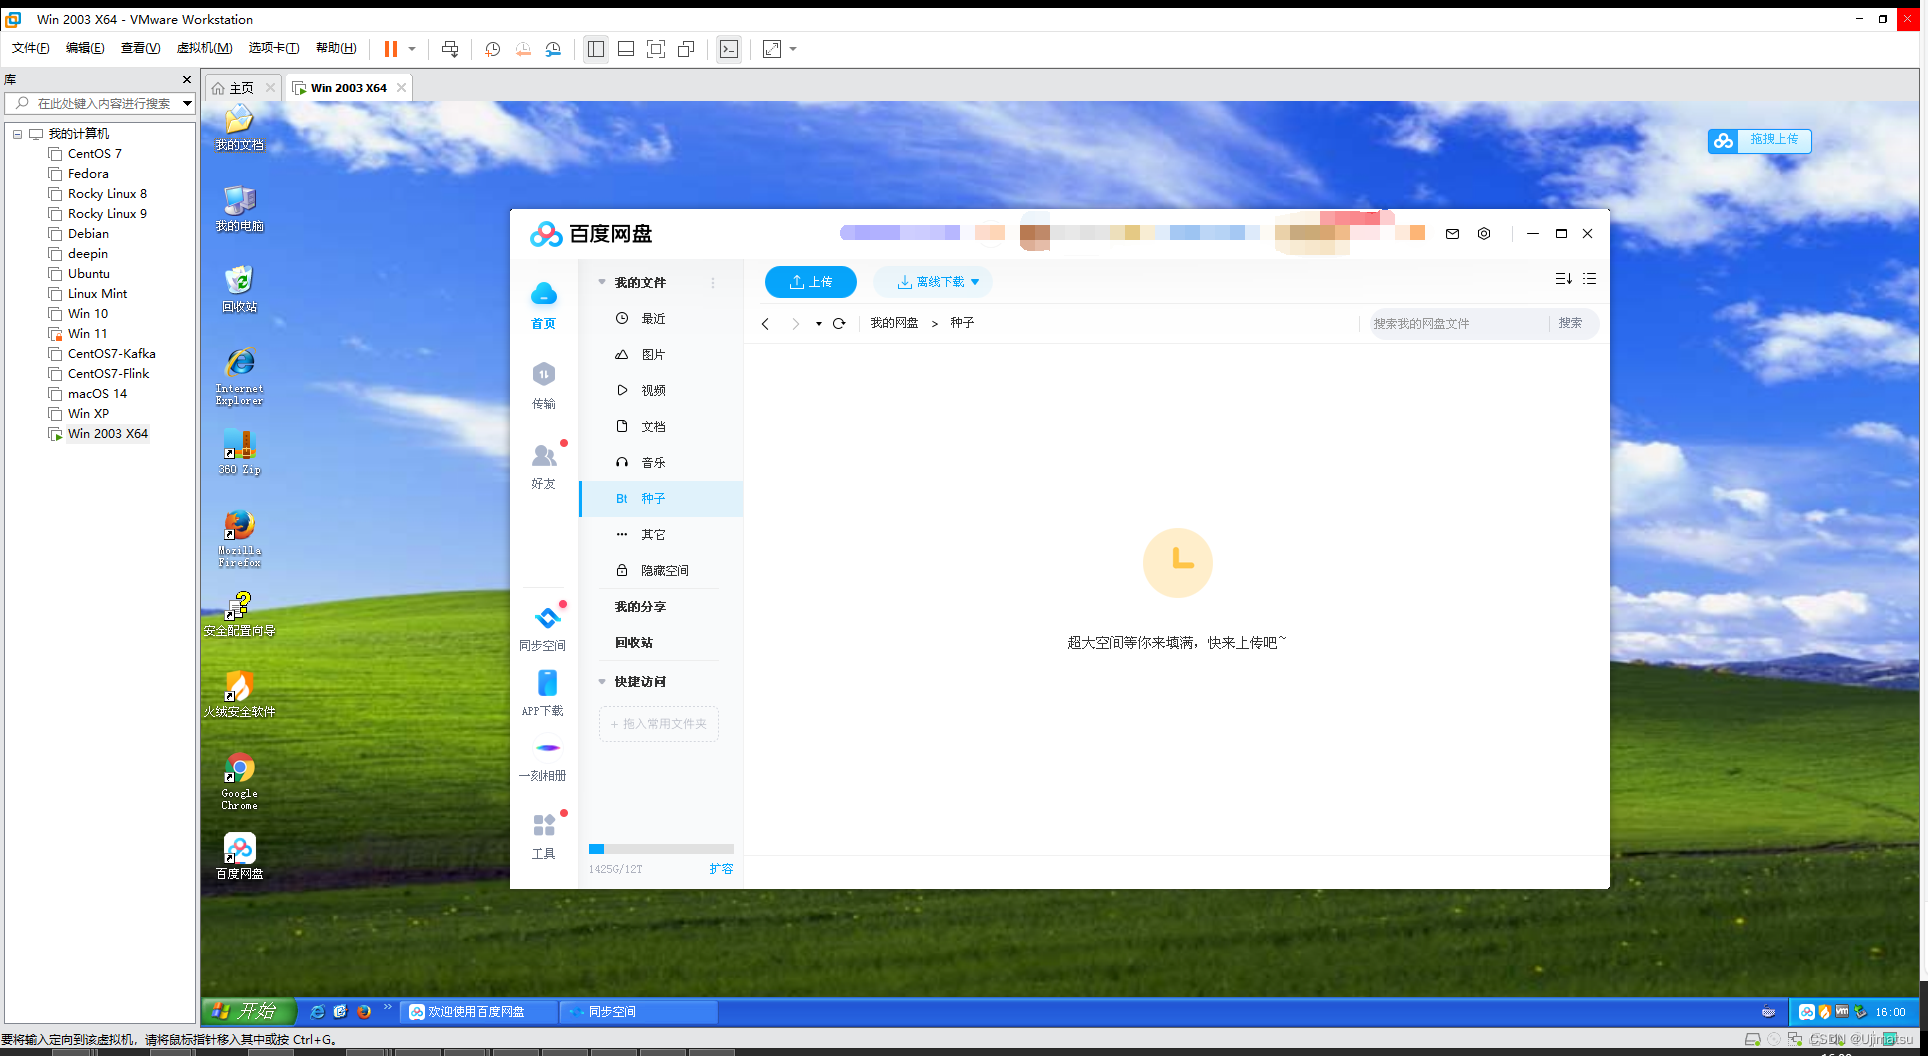Click the 搜索 search button
Viewport: 1928px width, 1056px height.
pos(1570,323)
